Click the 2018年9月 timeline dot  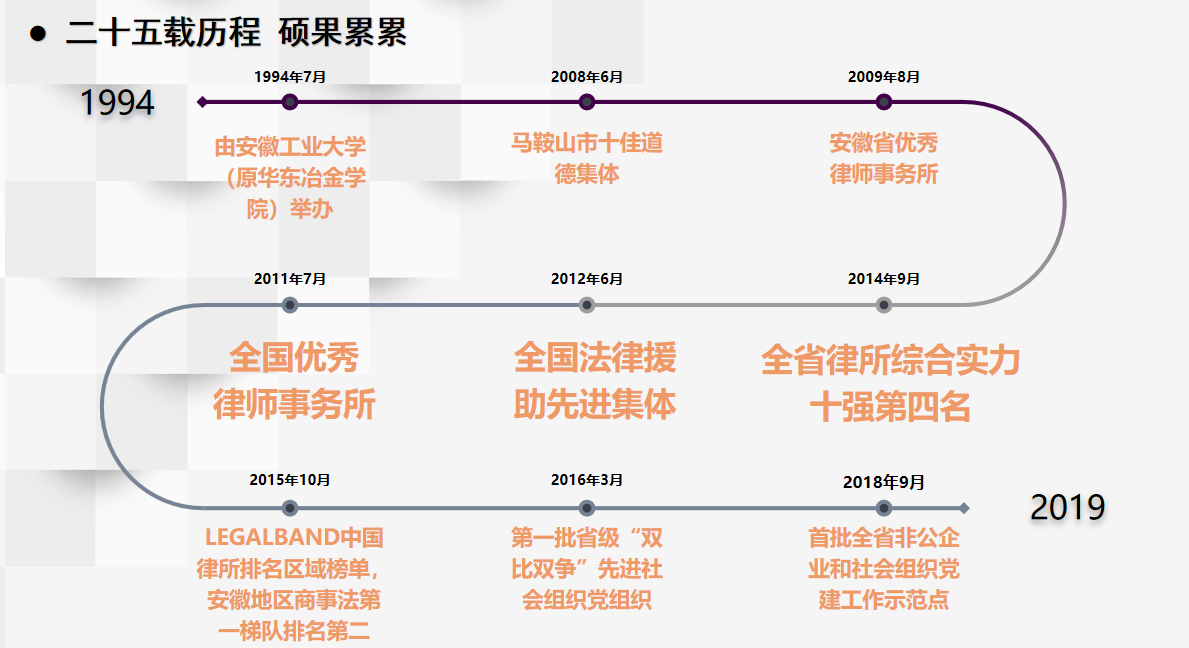click(x=883, y=508)
